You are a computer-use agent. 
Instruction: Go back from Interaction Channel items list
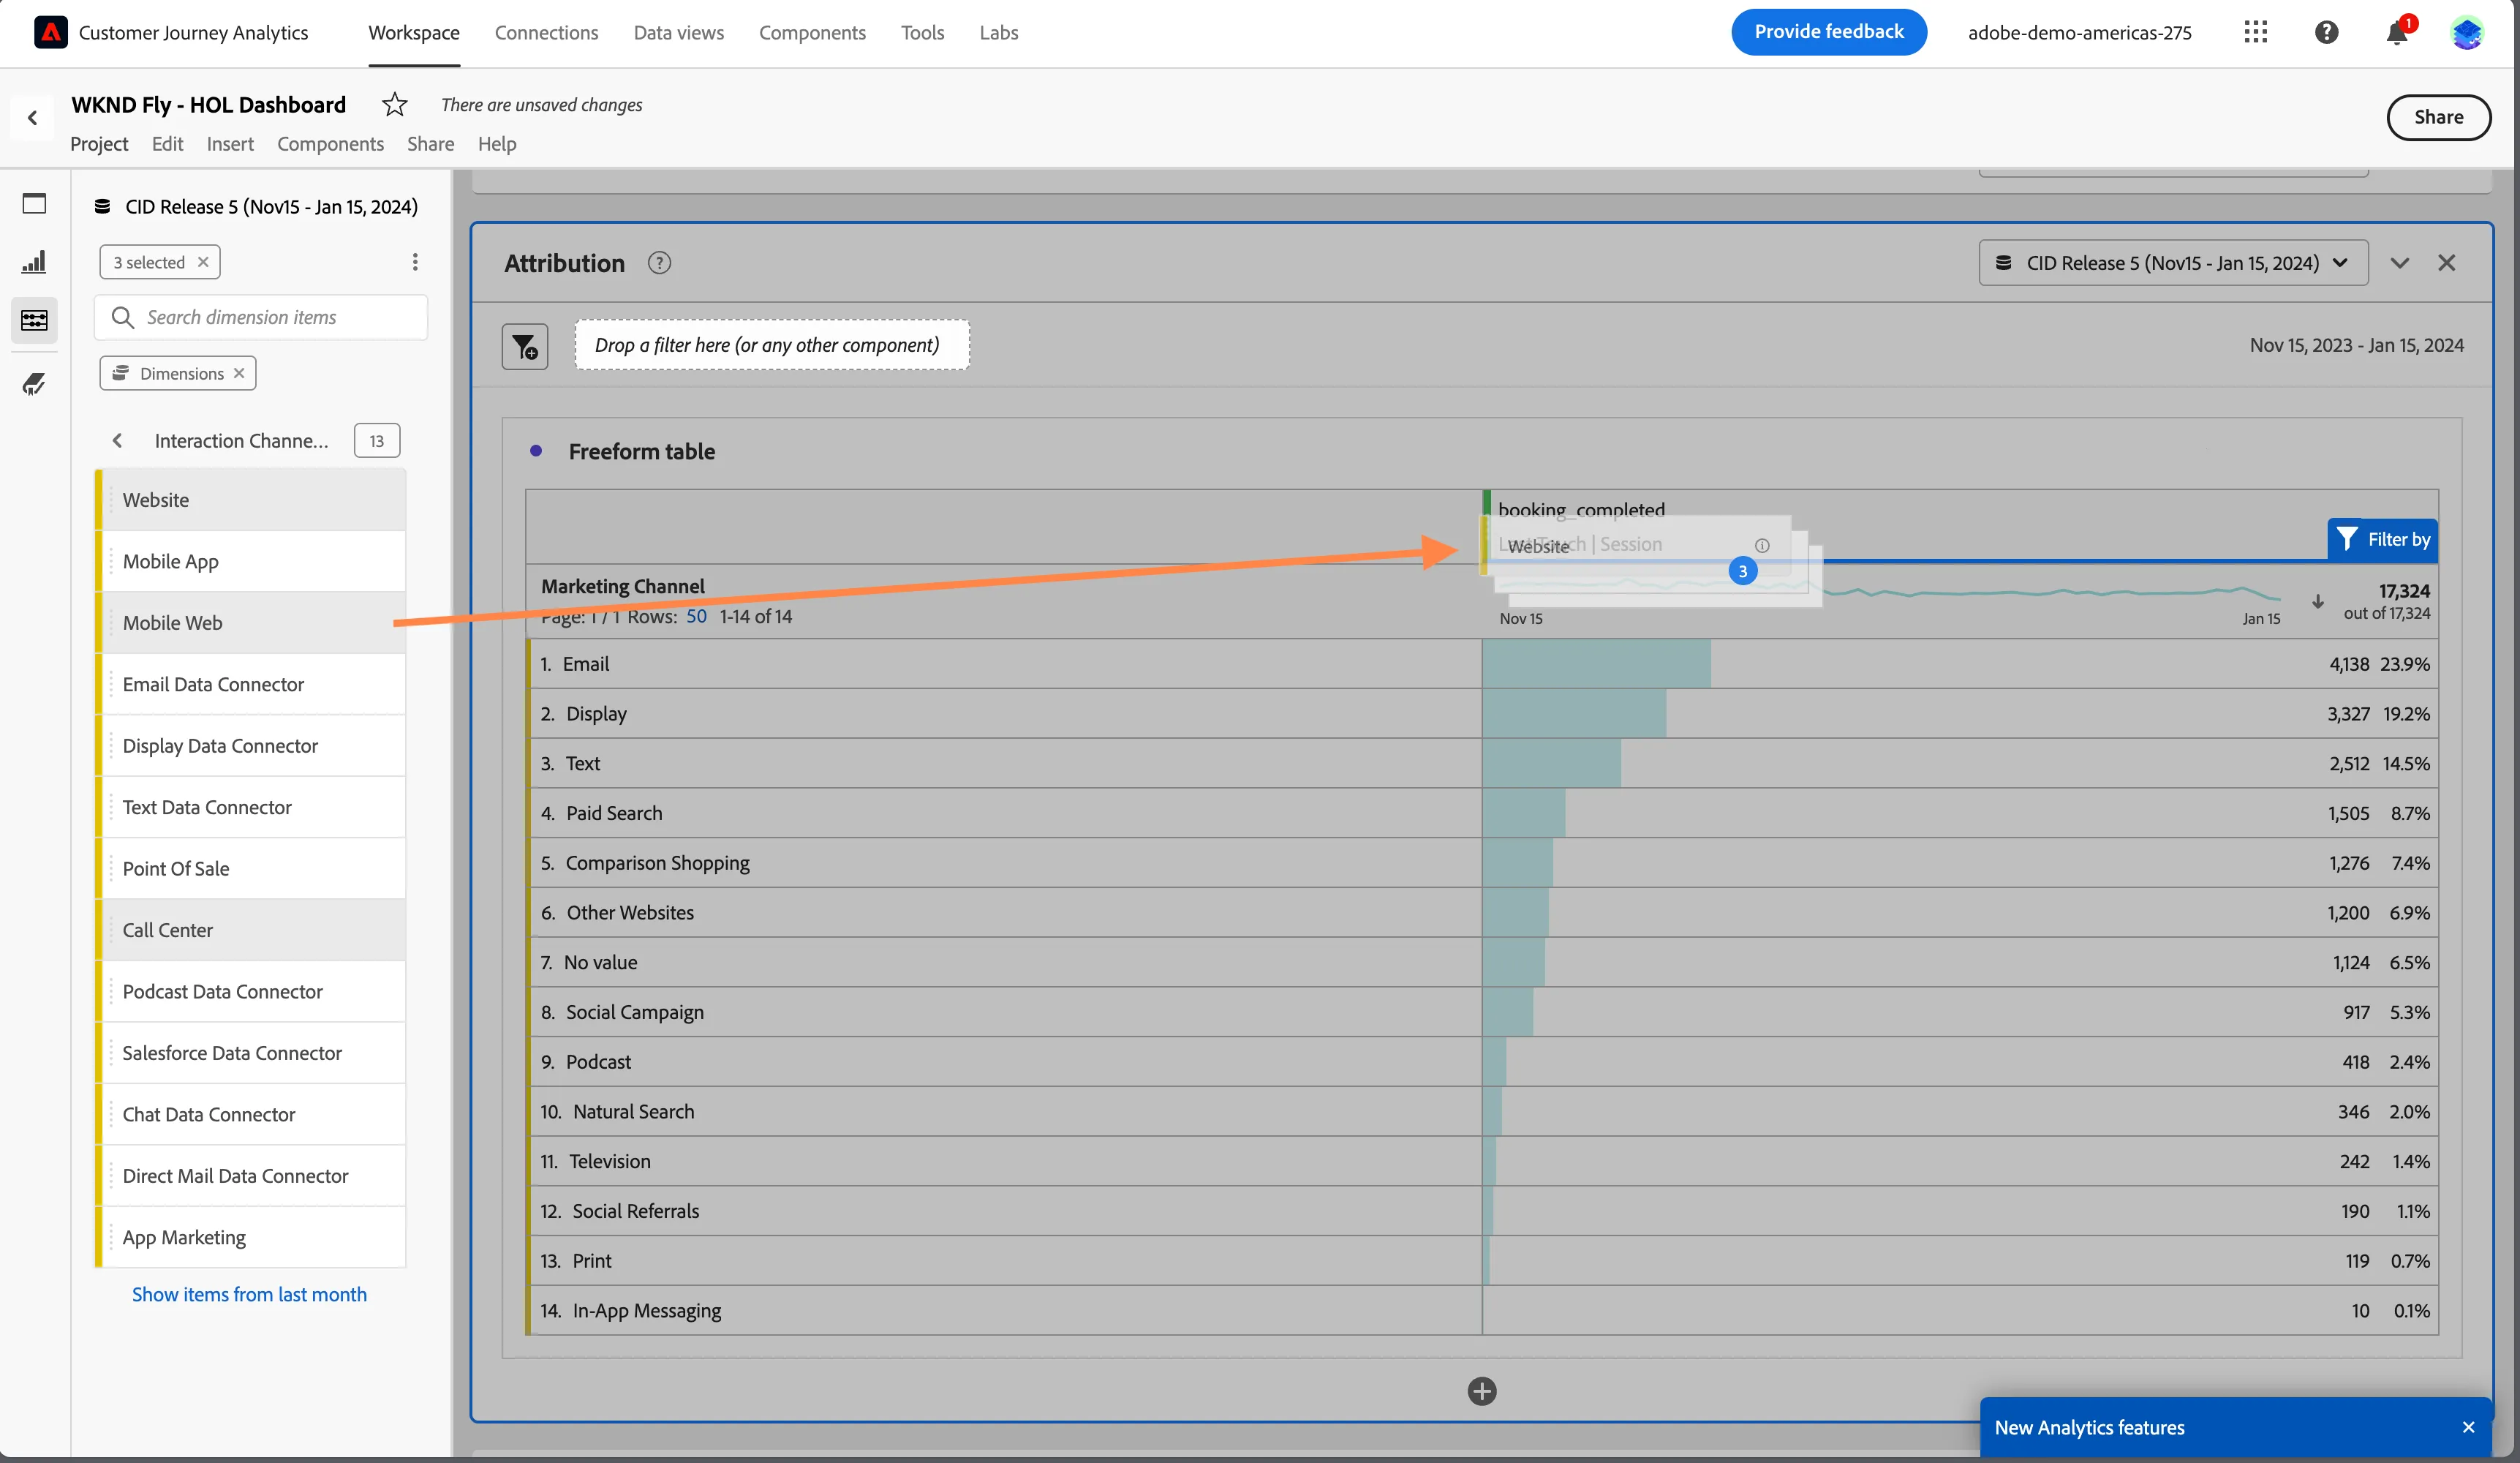[118, 440]
